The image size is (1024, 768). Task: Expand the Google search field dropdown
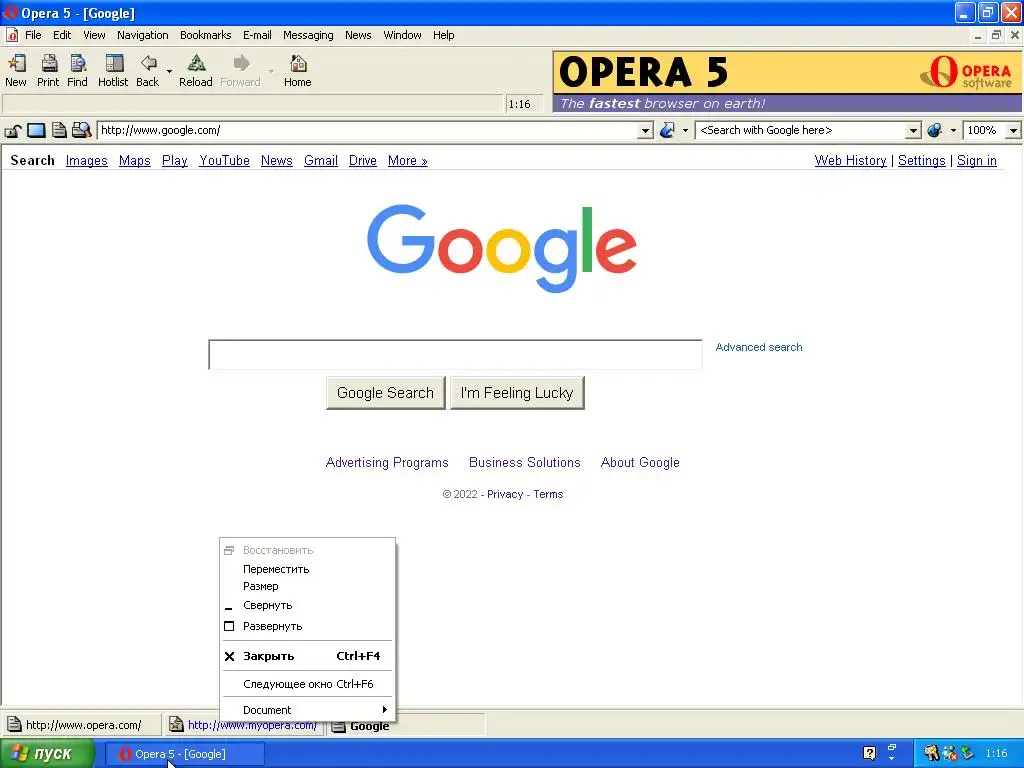pyautogui.click(x=913, y=131)
